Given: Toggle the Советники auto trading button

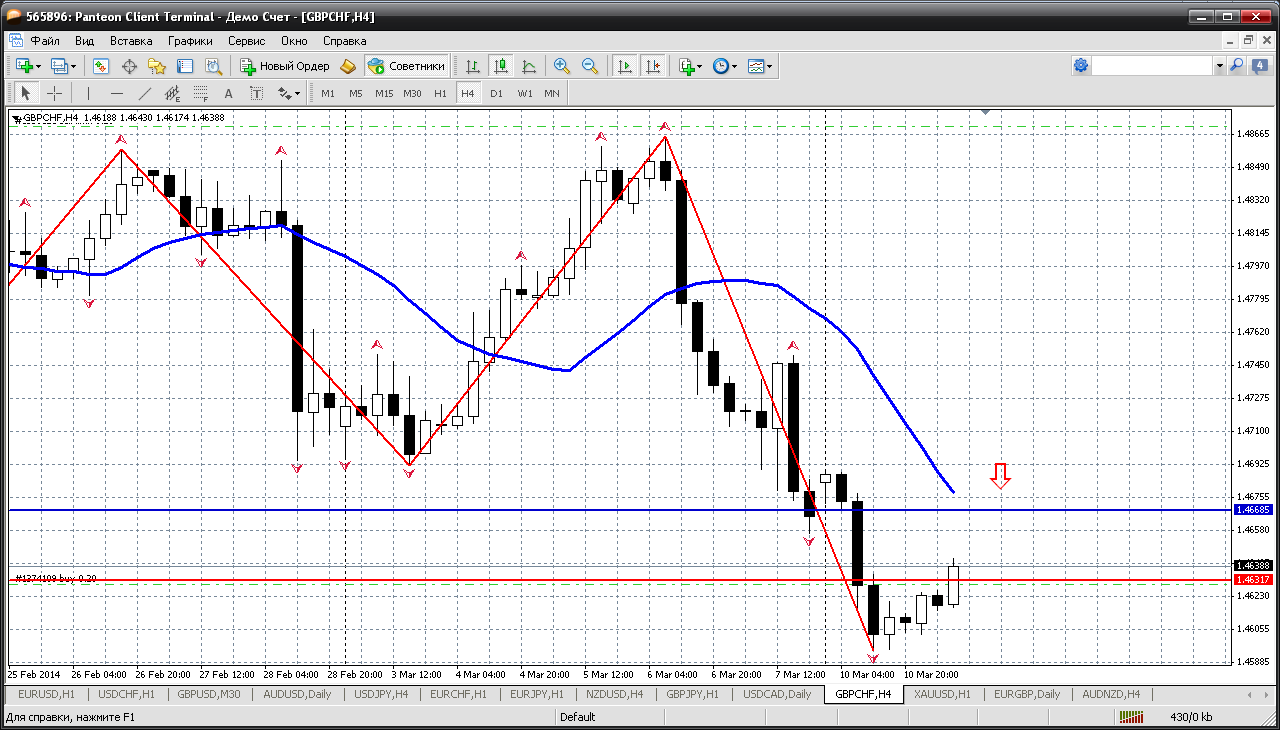Looking at the screenshot, I should pos(406,66).
